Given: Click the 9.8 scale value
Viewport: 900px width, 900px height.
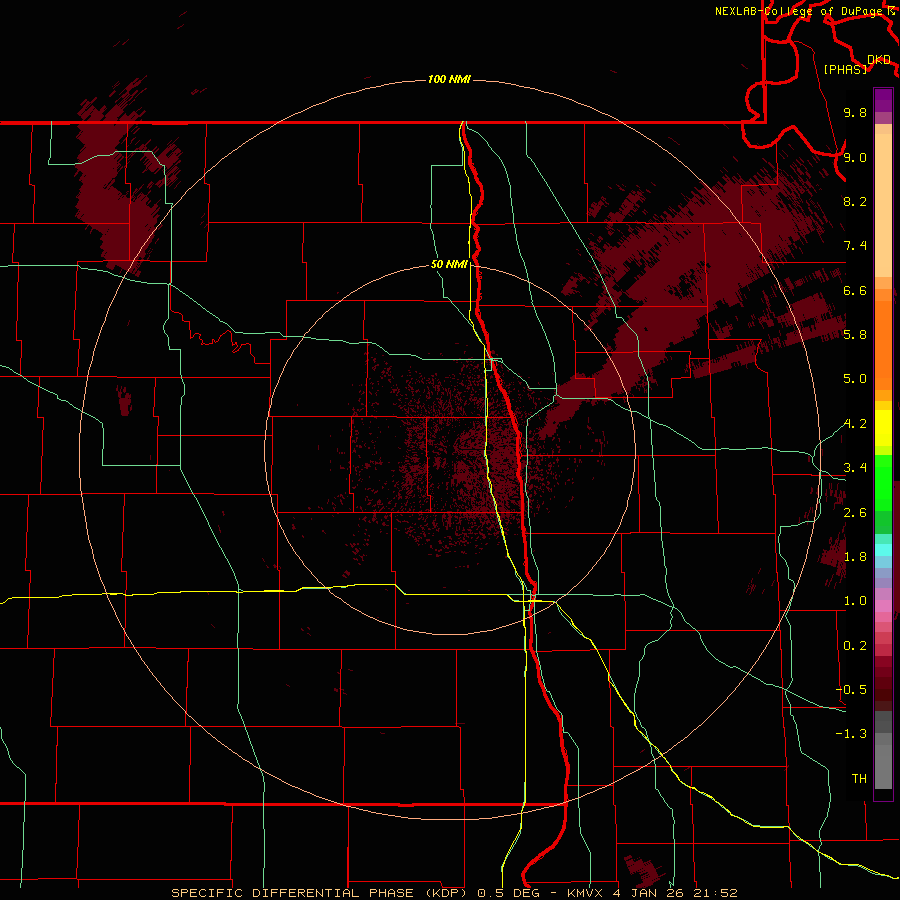Looking at the screenshot, I should [855, 112].
